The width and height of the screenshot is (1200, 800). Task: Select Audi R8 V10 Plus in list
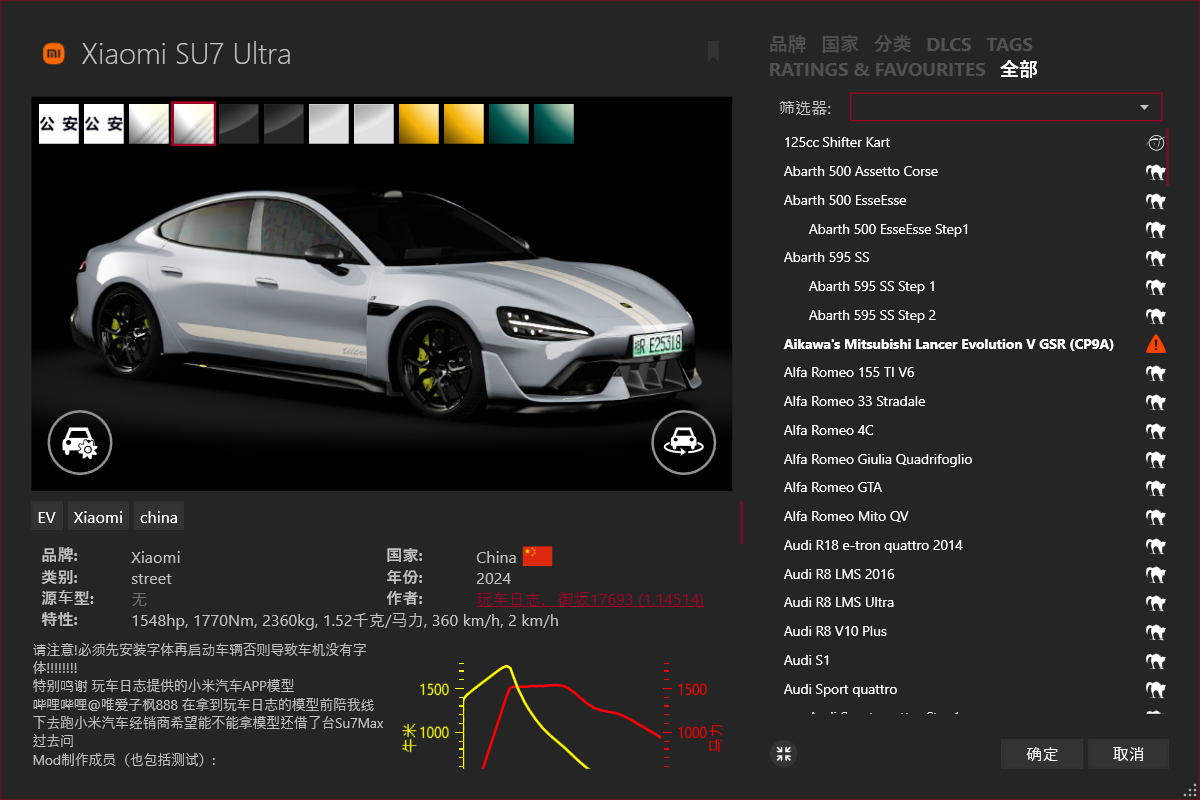click(835, 631)
